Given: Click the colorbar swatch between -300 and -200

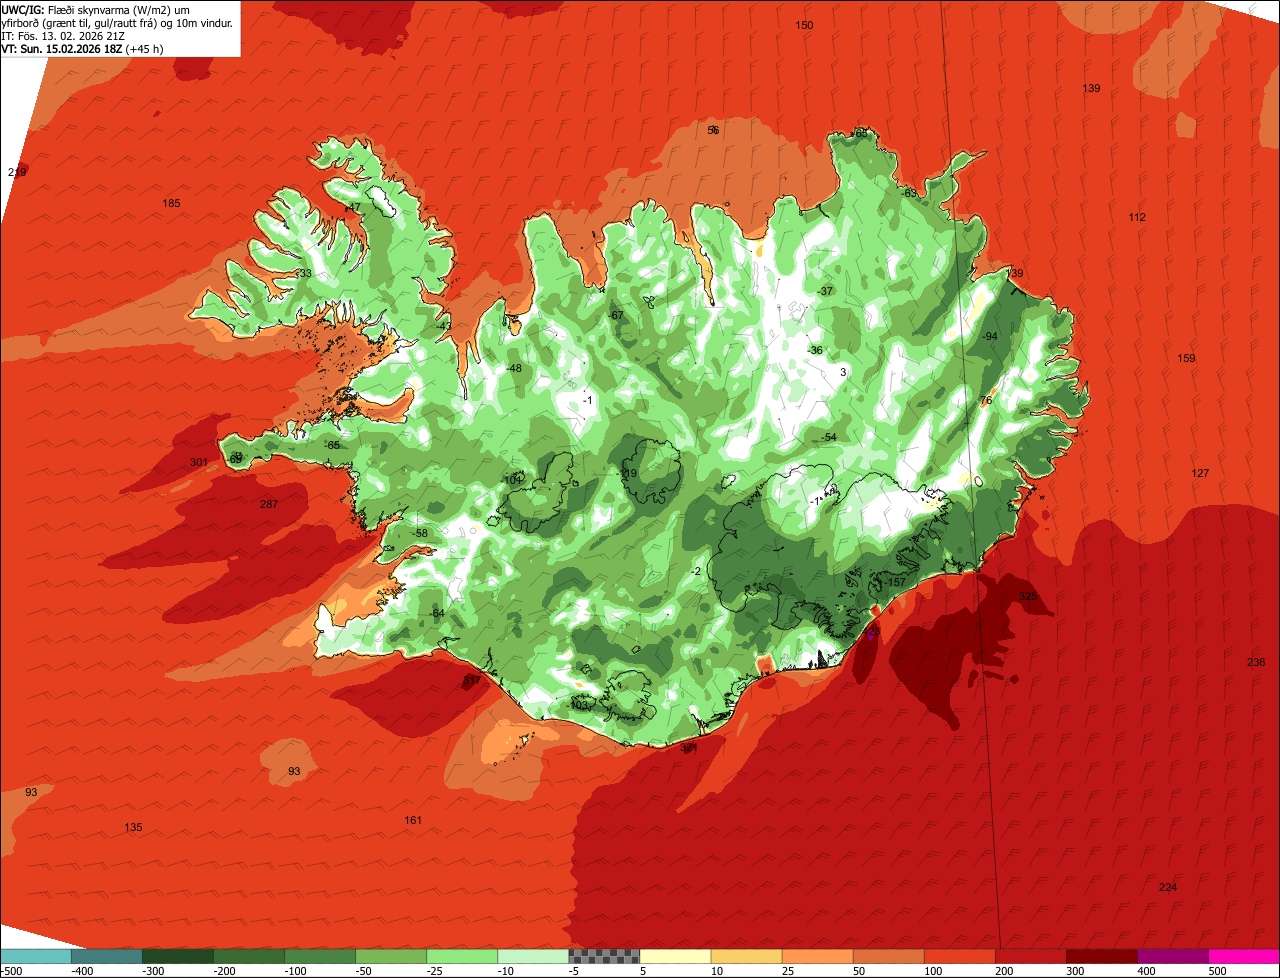Looking at the screenshot, I should click(x=177, y=956).
